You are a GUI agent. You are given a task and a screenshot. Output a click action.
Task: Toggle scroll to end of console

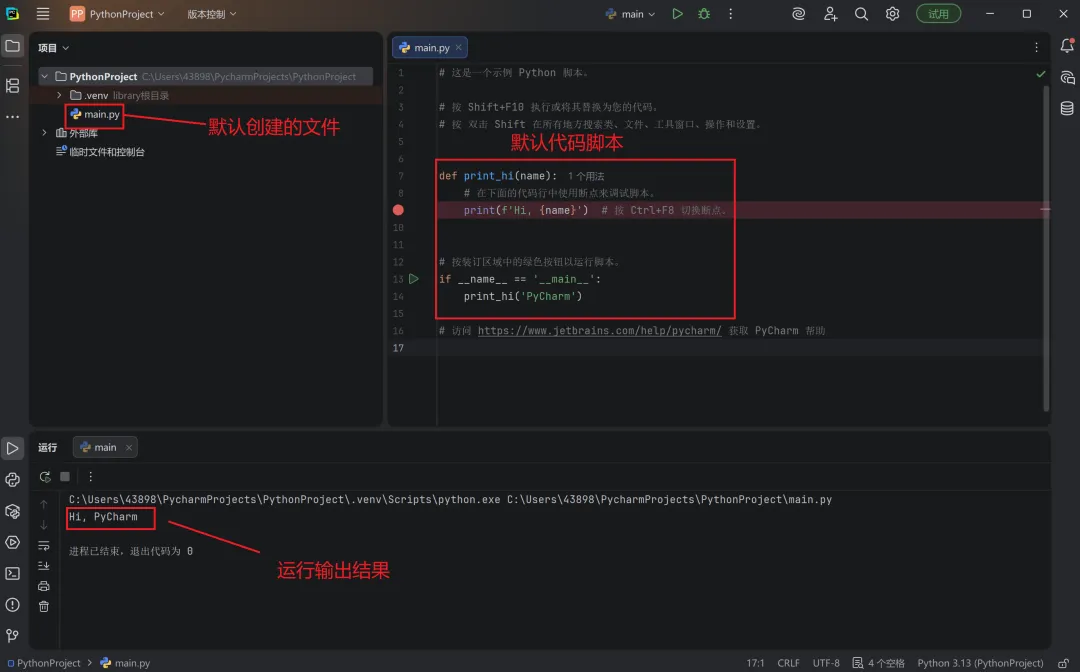tap(43, 565)
